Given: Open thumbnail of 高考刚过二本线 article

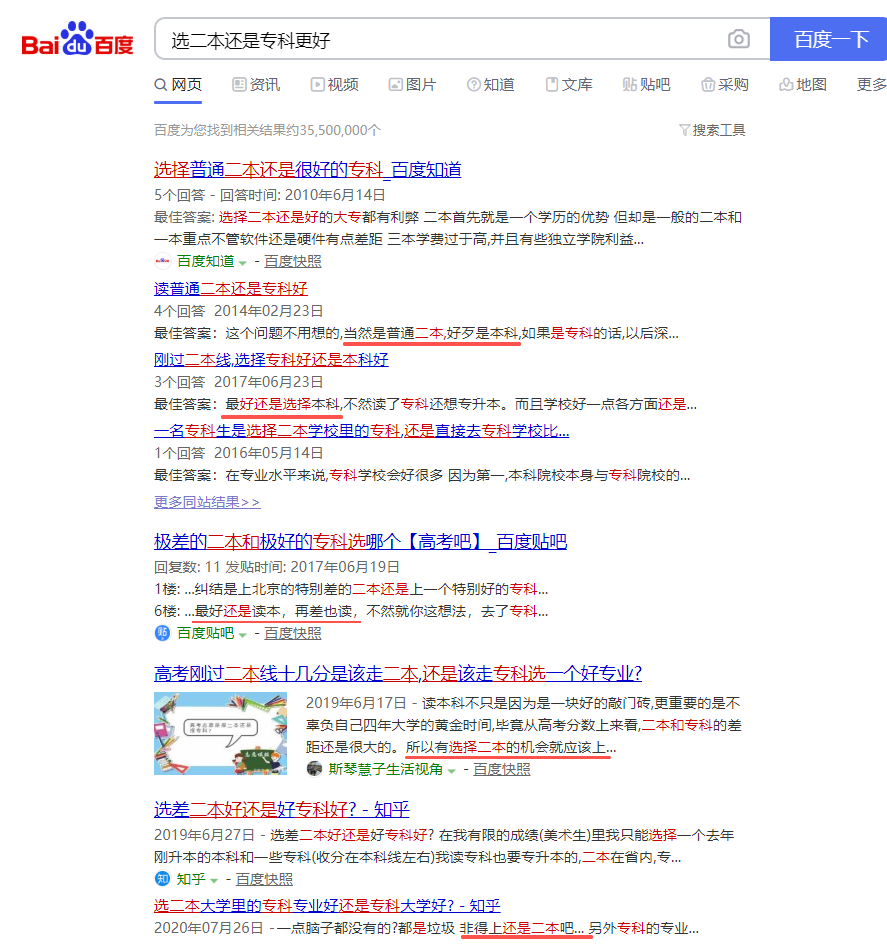Looking at the screenshot, I should 220,733.
